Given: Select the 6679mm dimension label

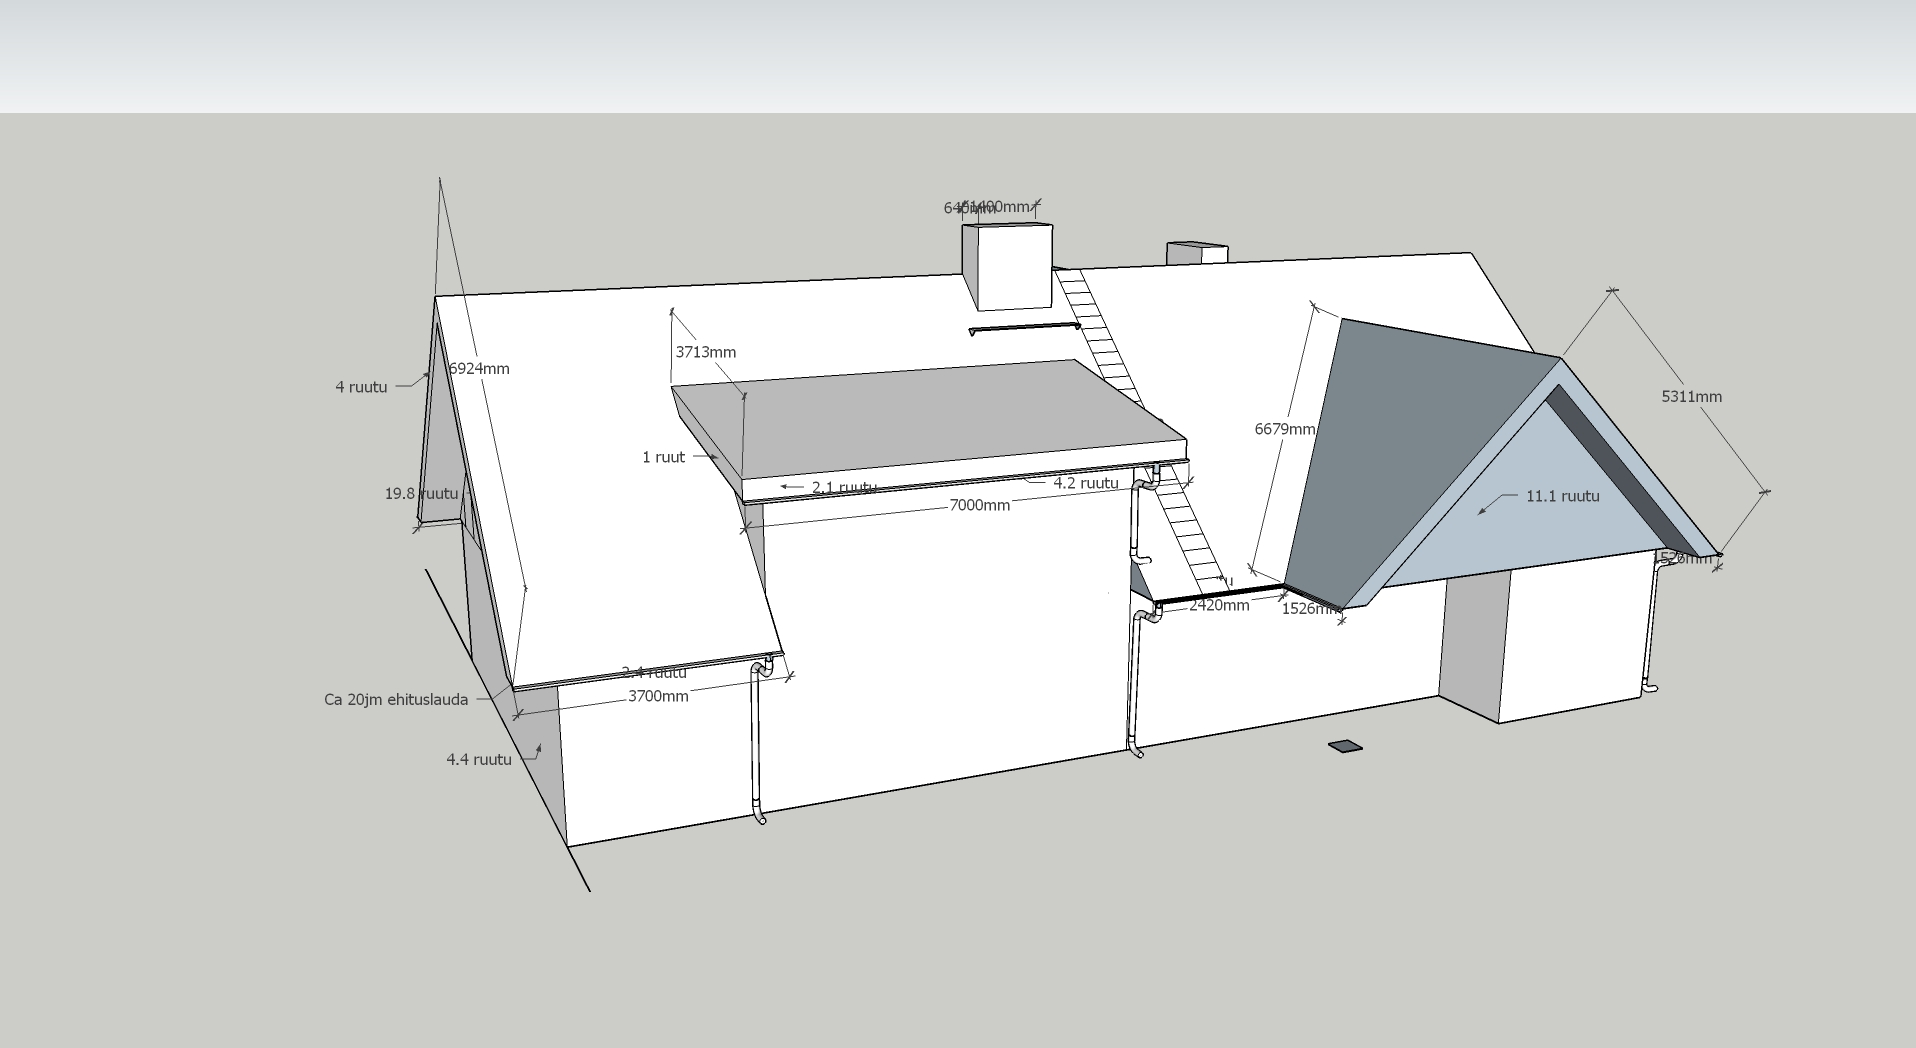Looking at the screenshot, I should 1284,429.
